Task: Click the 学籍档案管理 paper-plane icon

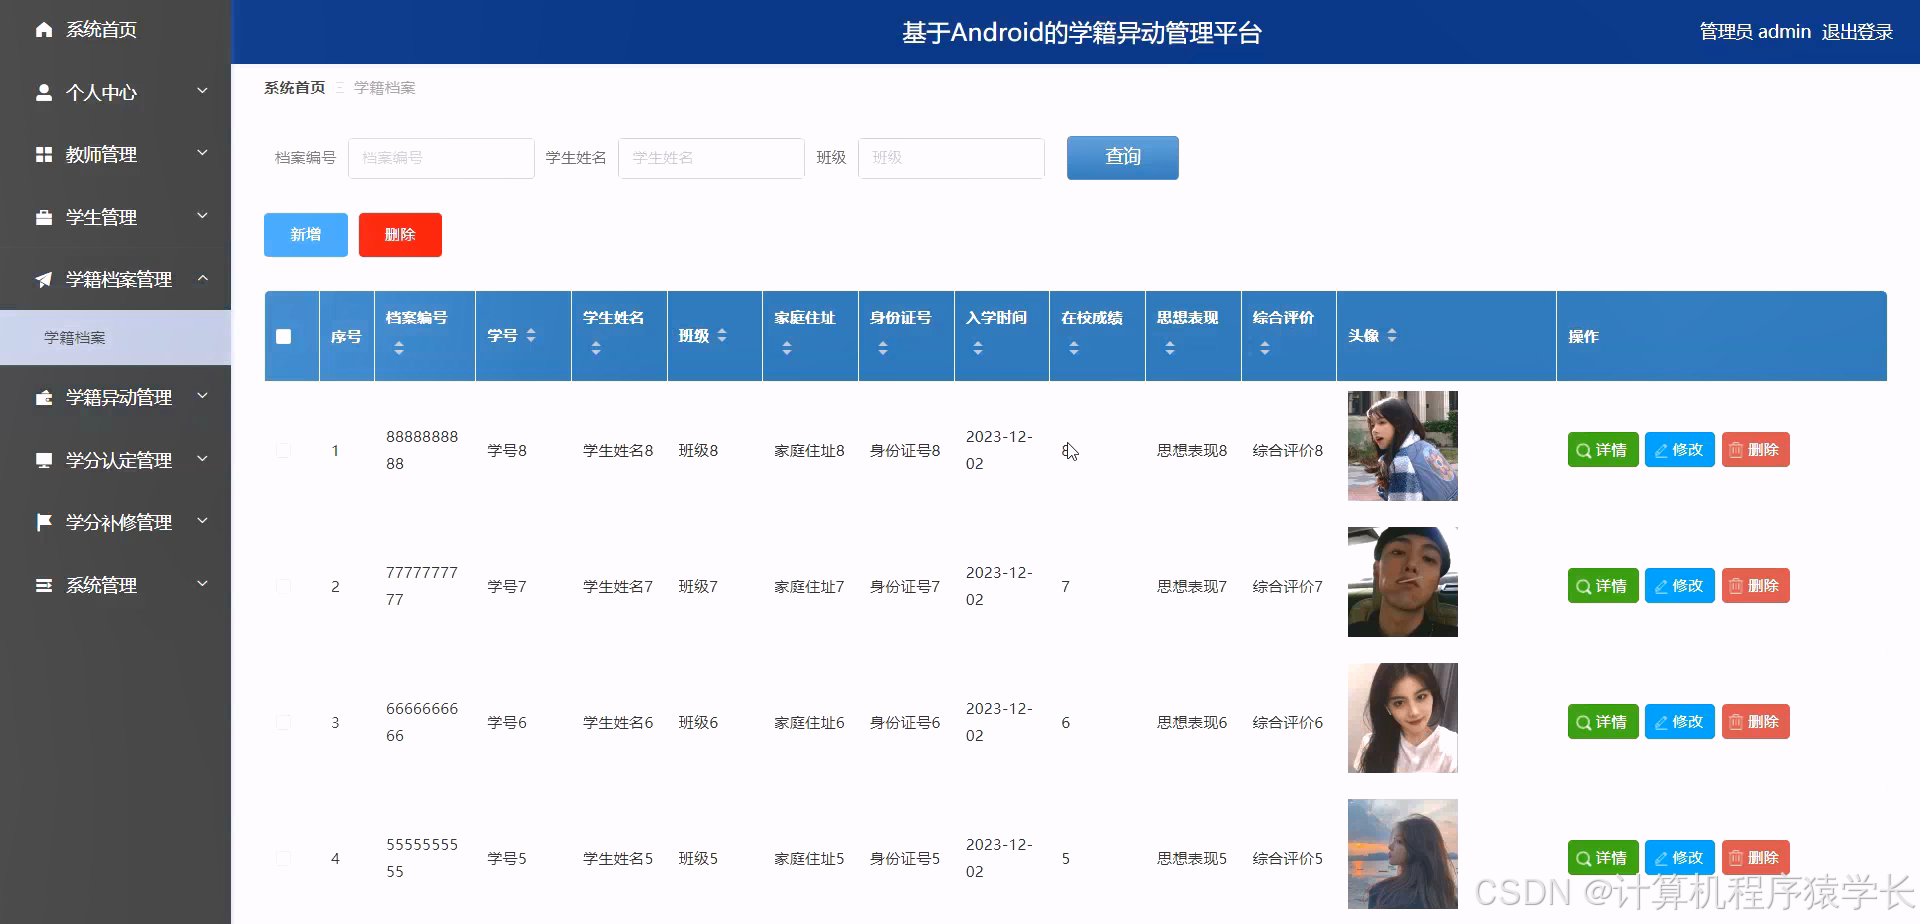Action: tap(43, 279)
